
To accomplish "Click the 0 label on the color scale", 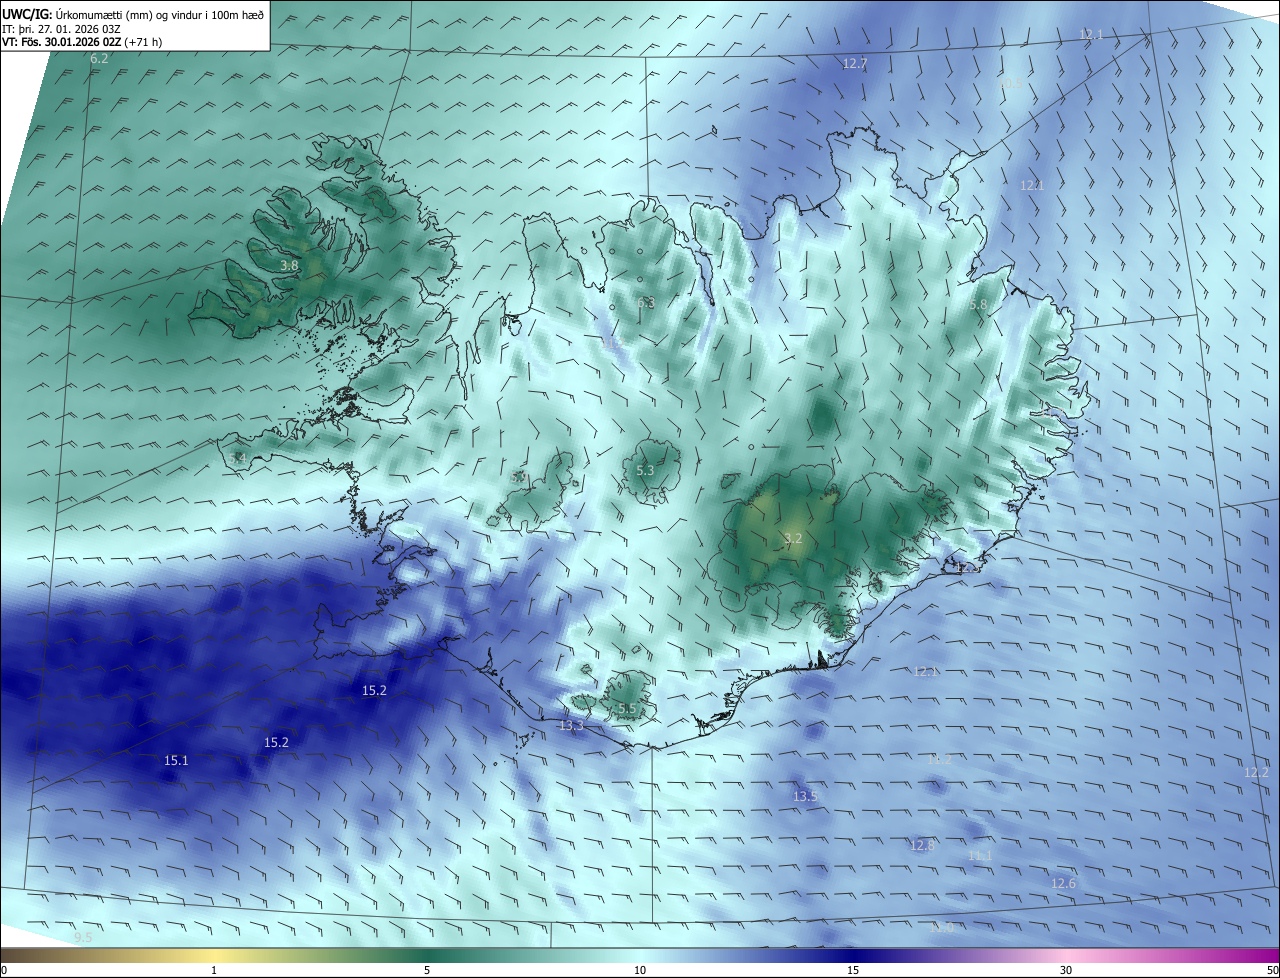I will coord(4,970).
